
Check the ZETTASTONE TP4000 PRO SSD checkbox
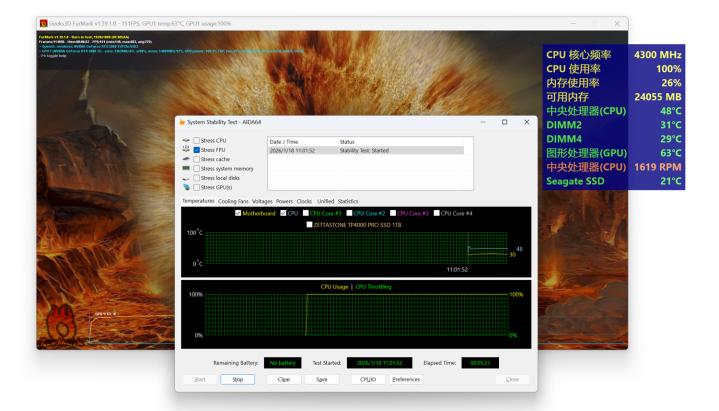(x=310, y=224)
